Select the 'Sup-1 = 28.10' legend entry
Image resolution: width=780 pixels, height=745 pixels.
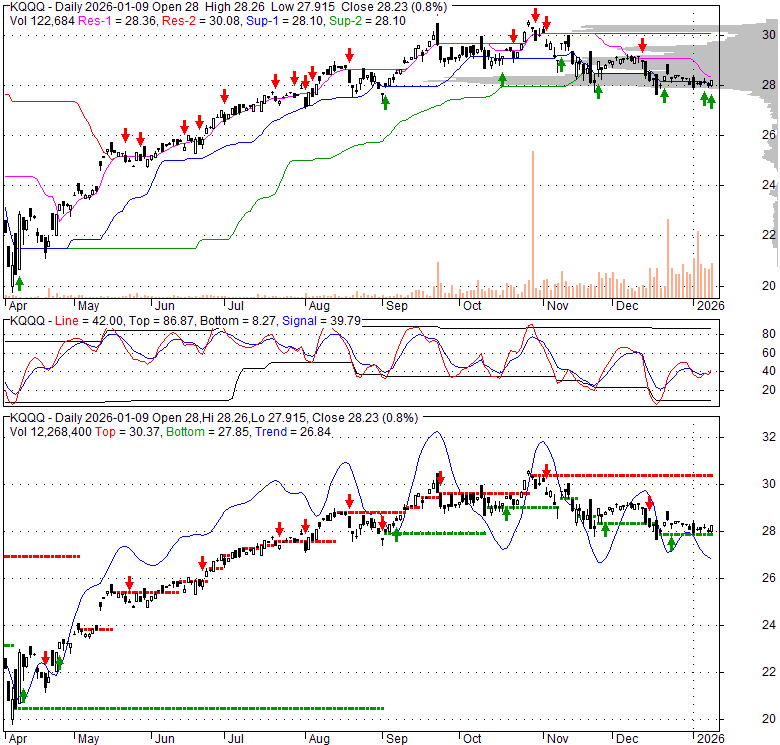pyautogui.click(x=286, y=21)
